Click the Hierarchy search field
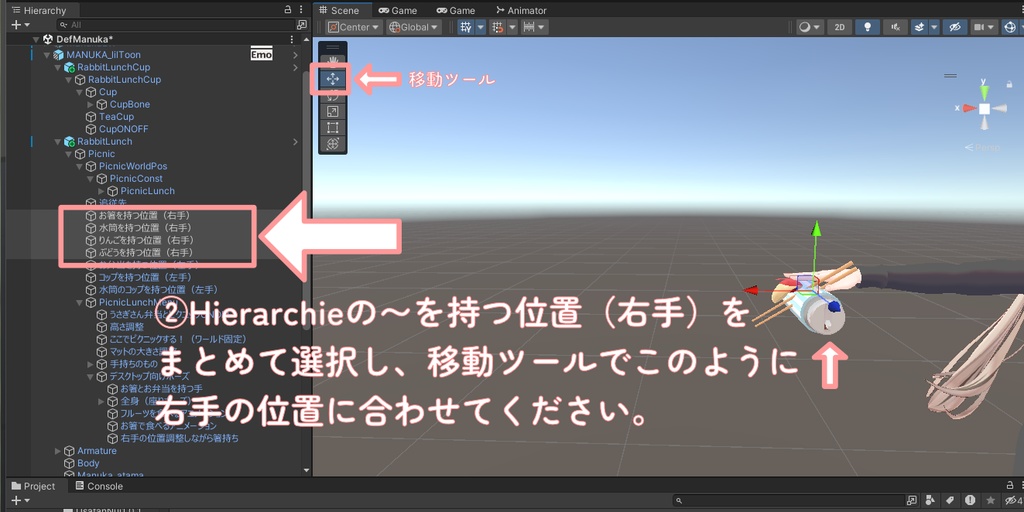Image resolution: width=1024 pixels, height=512 pixels. [175, 25]
